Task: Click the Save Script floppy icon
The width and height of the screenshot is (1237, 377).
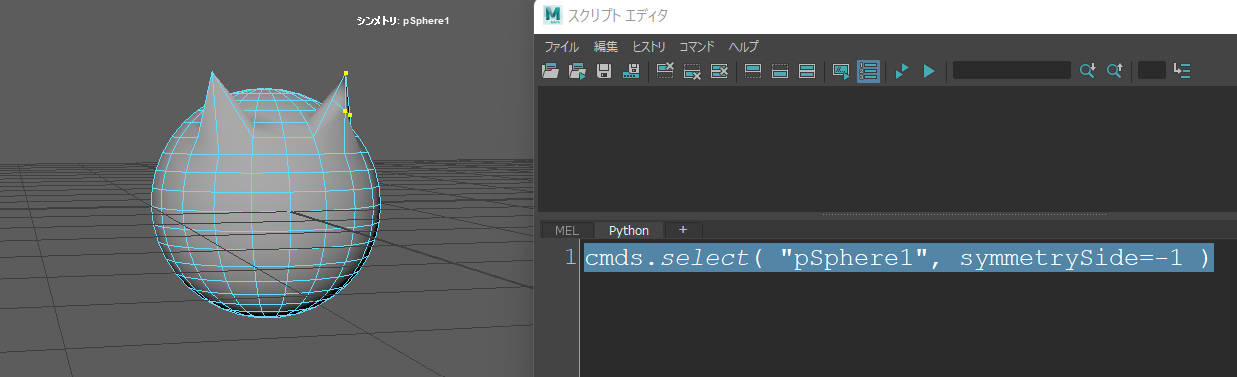Action: coord(604,70)
